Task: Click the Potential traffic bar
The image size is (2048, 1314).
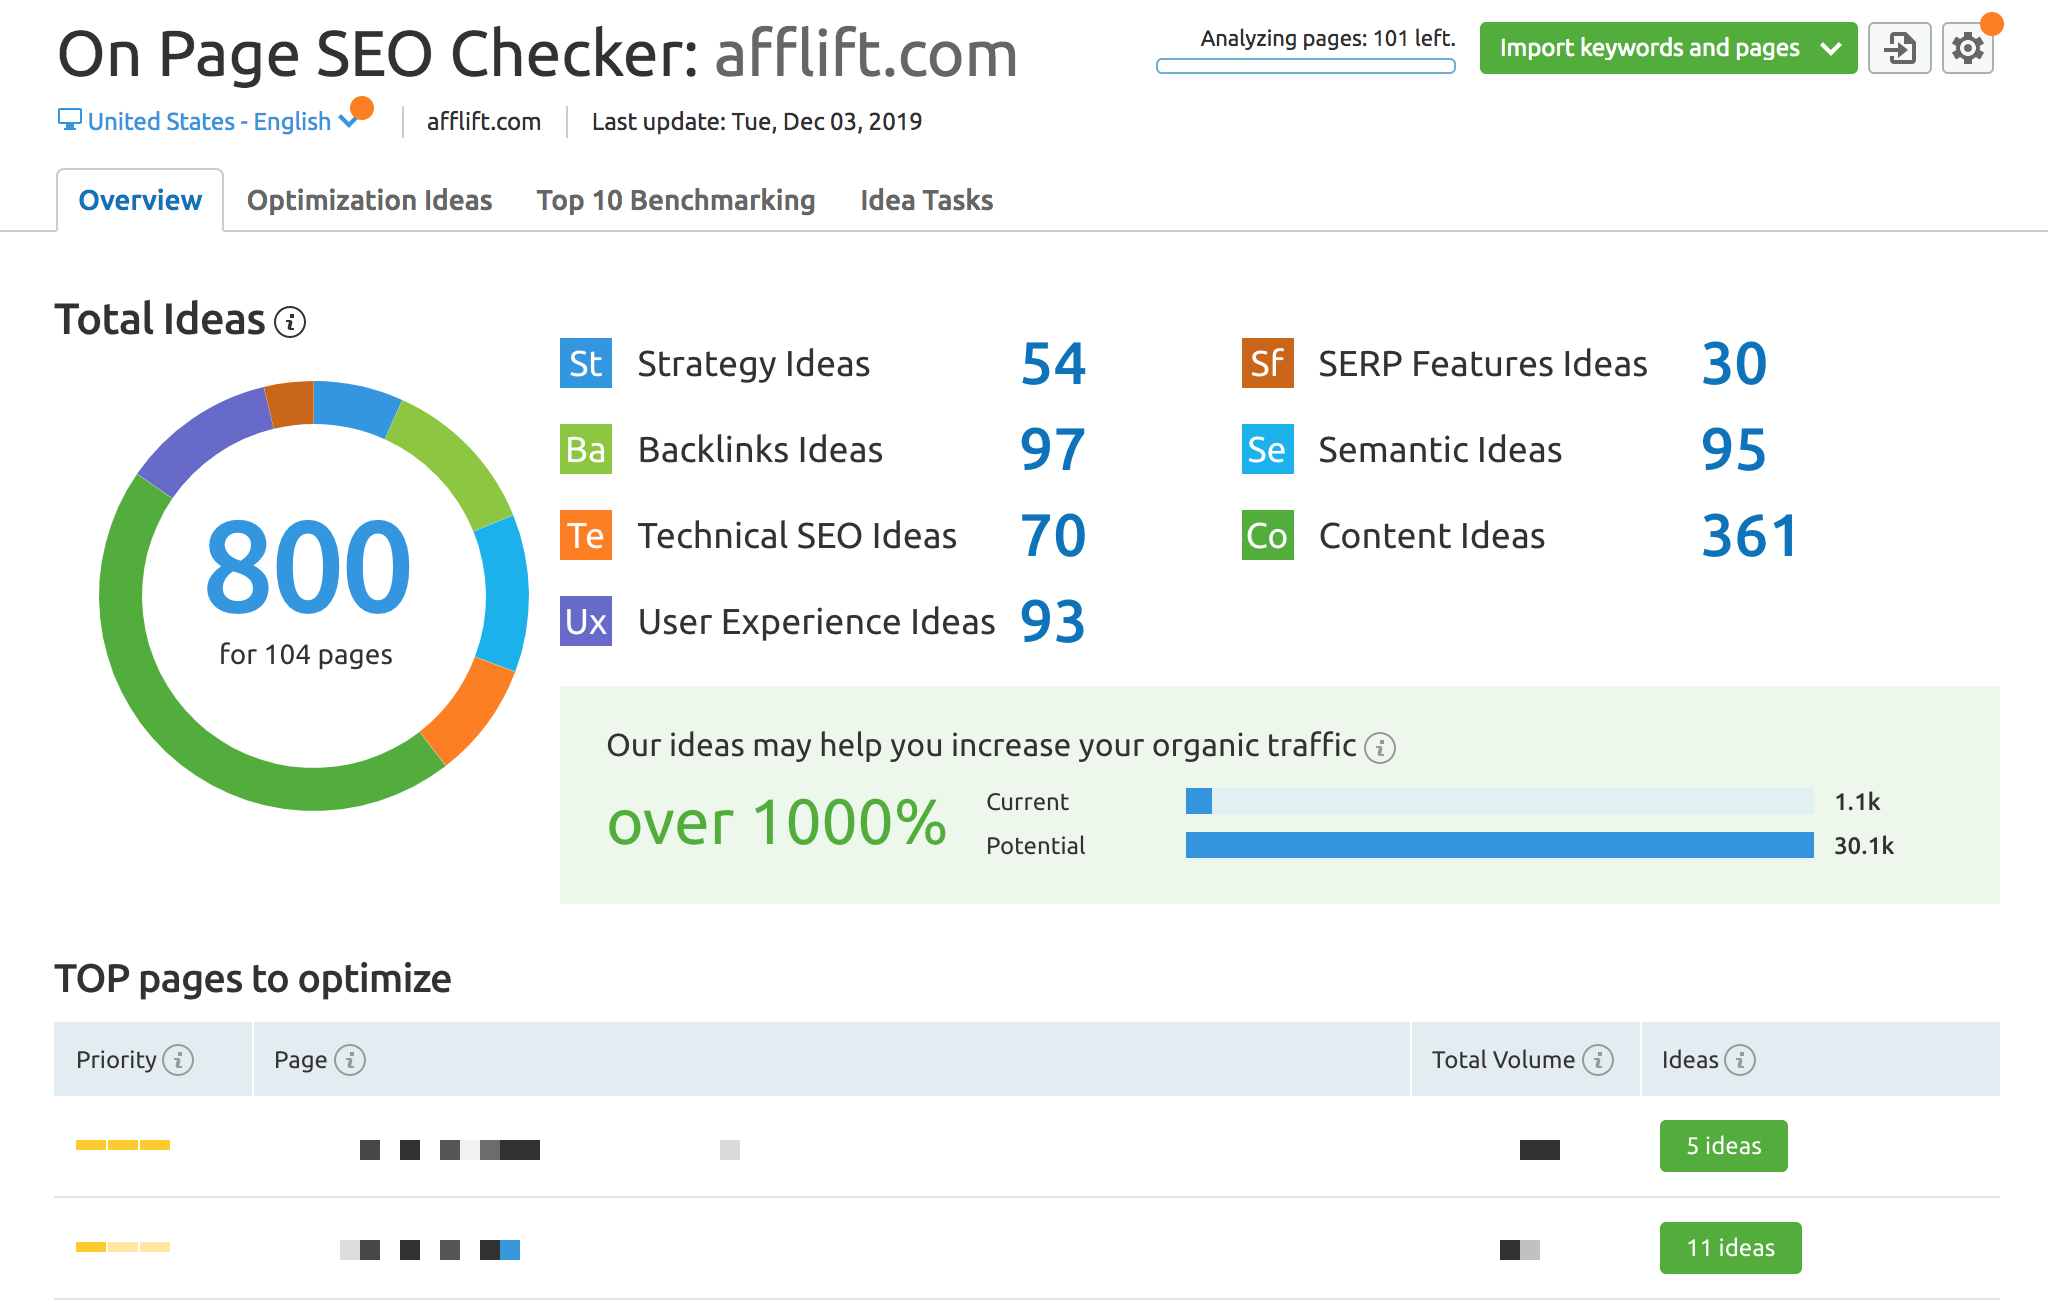Action: (x=1499, y=845)
